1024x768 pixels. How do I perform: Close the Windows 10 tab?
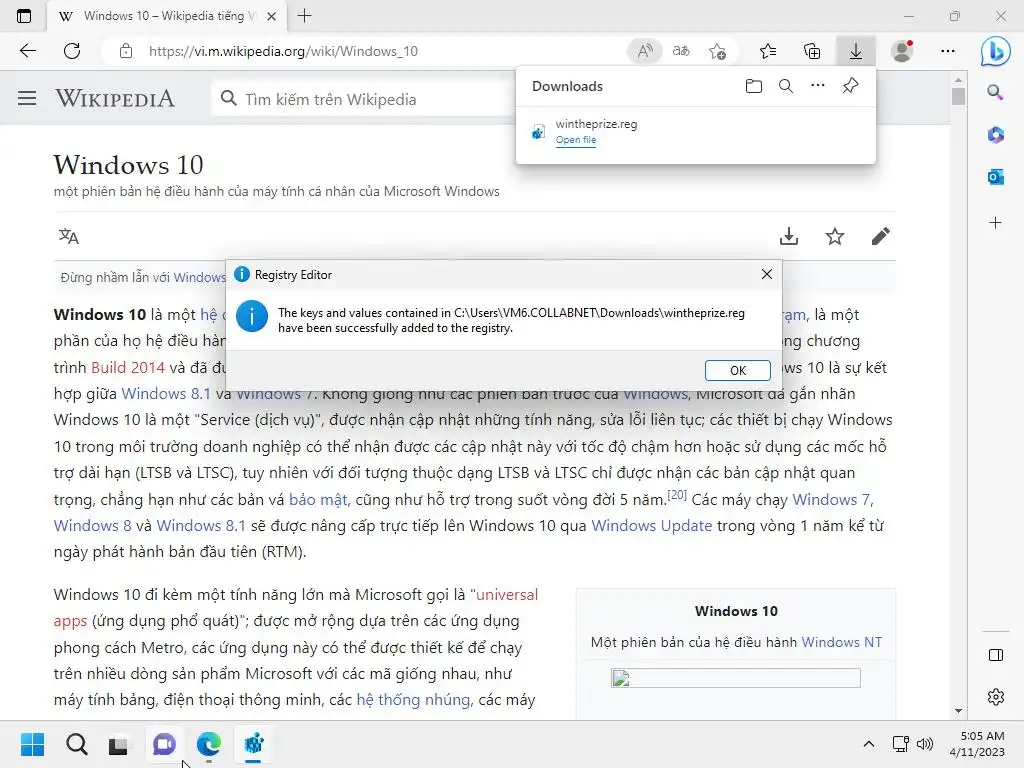(x=272, y=16)
